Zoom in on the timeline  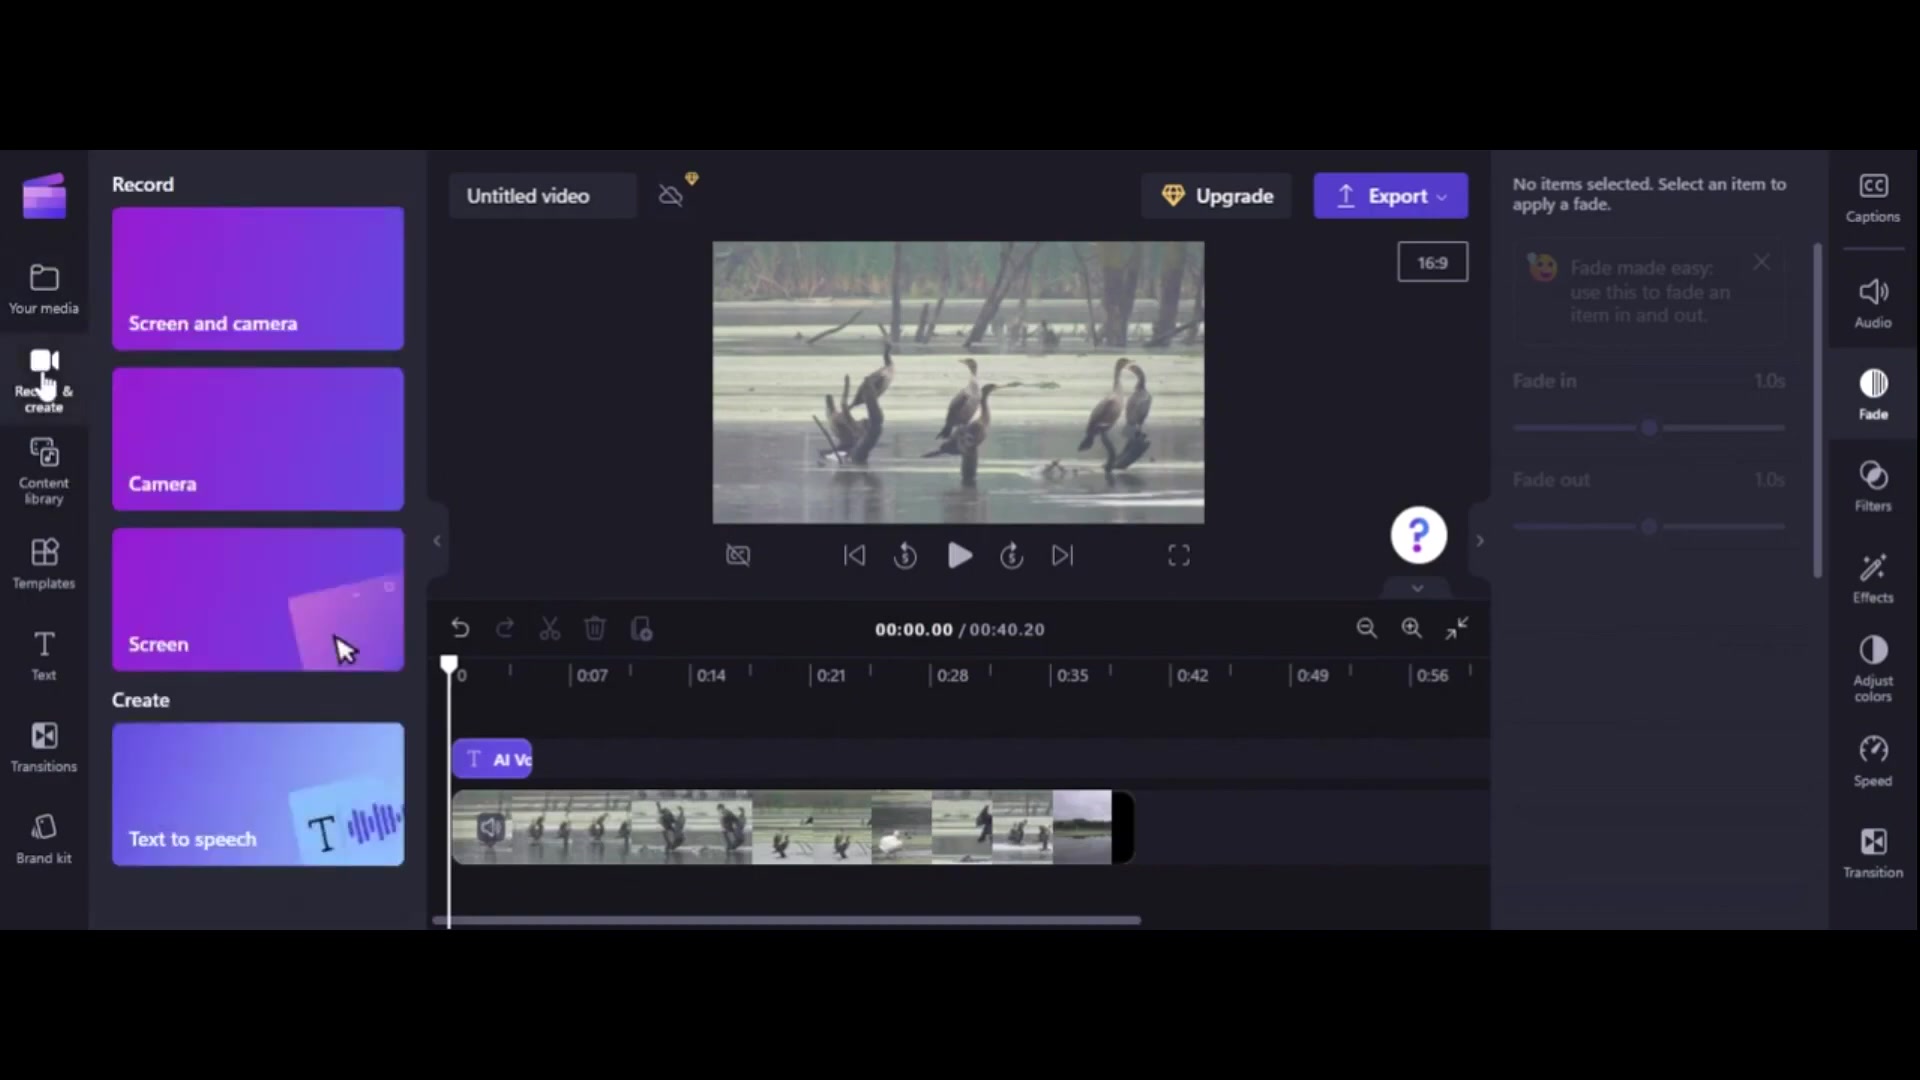click(x=1411, y=628)
